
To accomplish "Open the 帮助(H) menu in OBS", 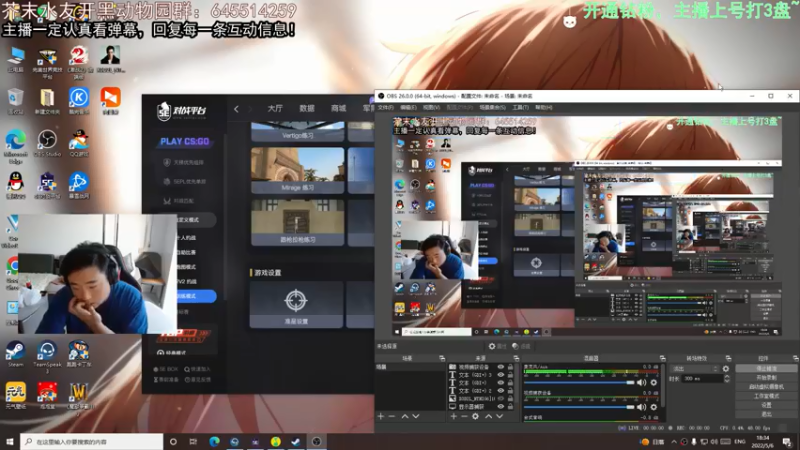I will click(544, 108).
